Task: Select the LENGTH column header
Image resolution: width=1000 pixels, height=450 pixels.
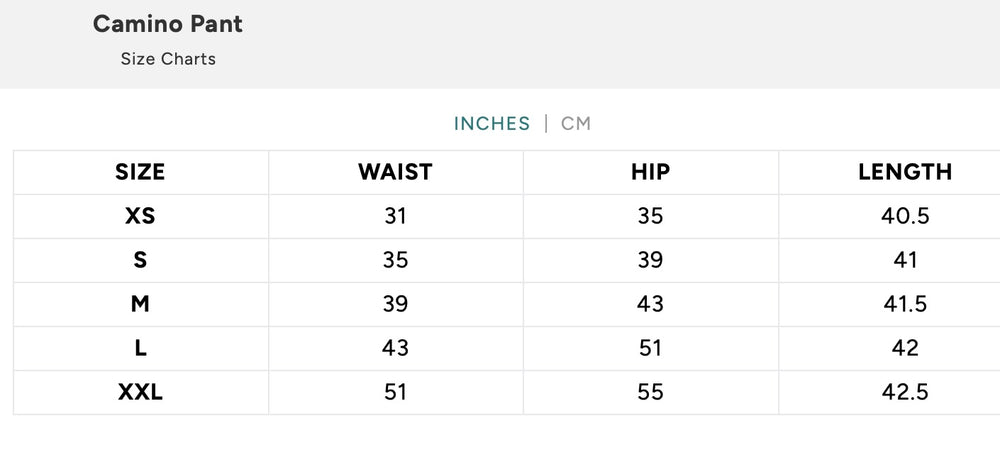Action: point(905,172)
